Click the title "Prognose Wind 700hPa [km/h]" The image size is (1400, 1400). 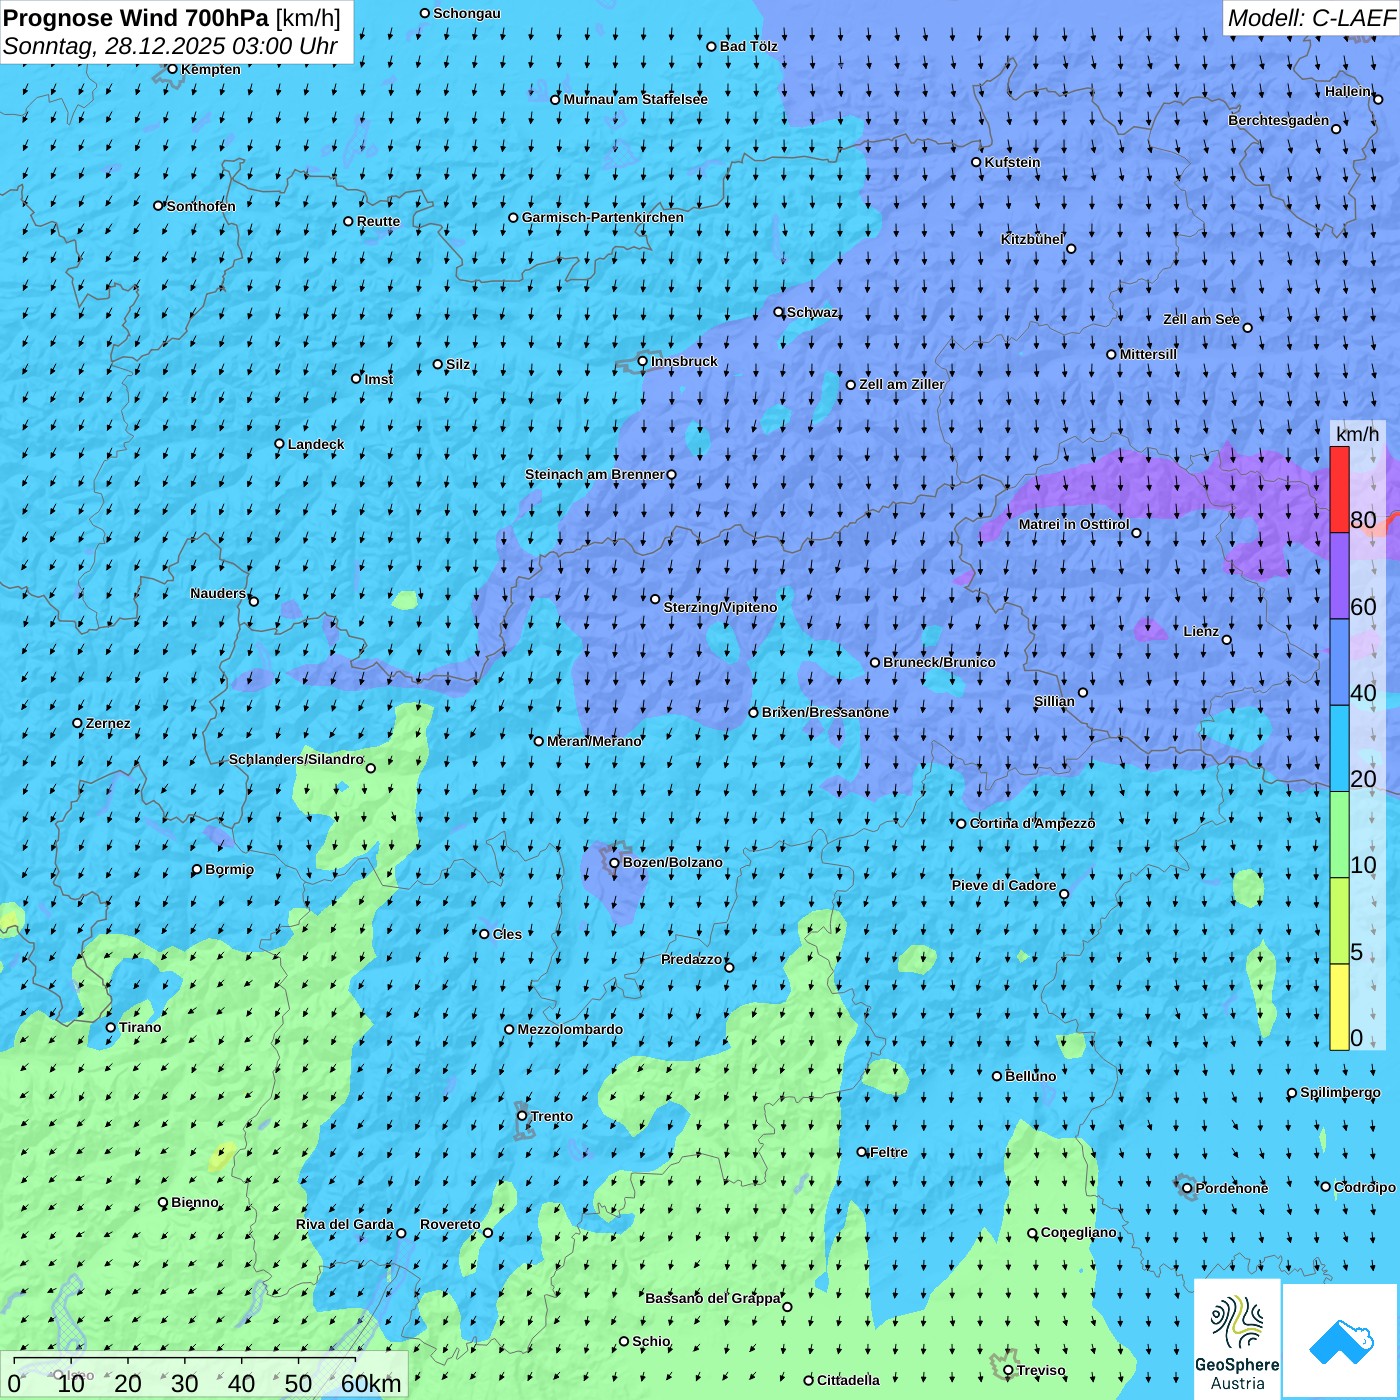[172, 18]
